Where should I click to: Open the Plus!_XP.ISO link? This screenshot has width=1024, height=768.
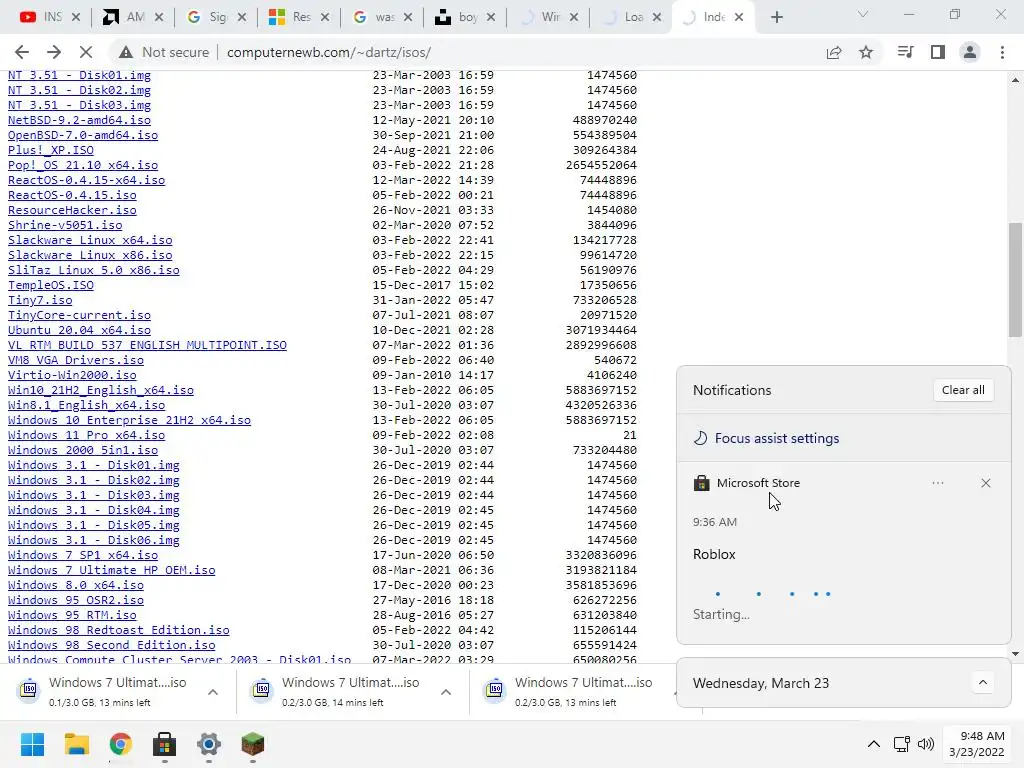51,150
